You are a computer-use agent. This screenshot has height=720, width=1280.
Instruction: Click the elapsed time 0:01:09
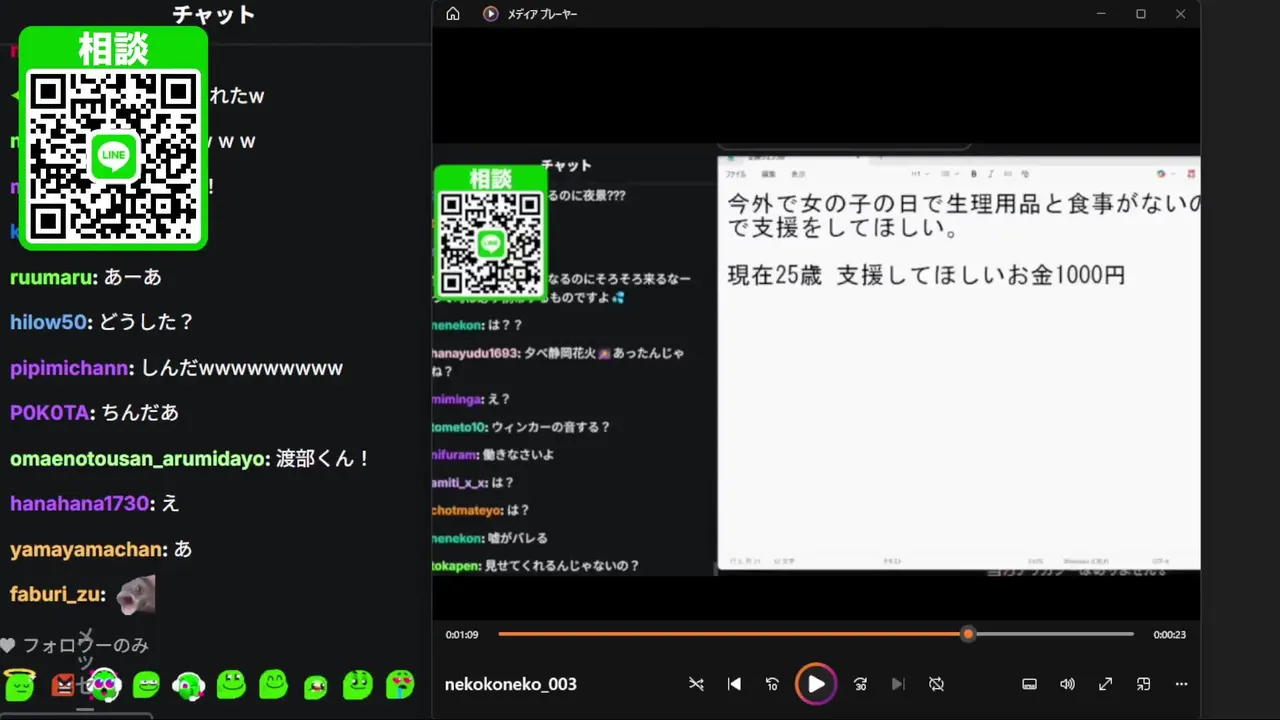pos(462,635)
